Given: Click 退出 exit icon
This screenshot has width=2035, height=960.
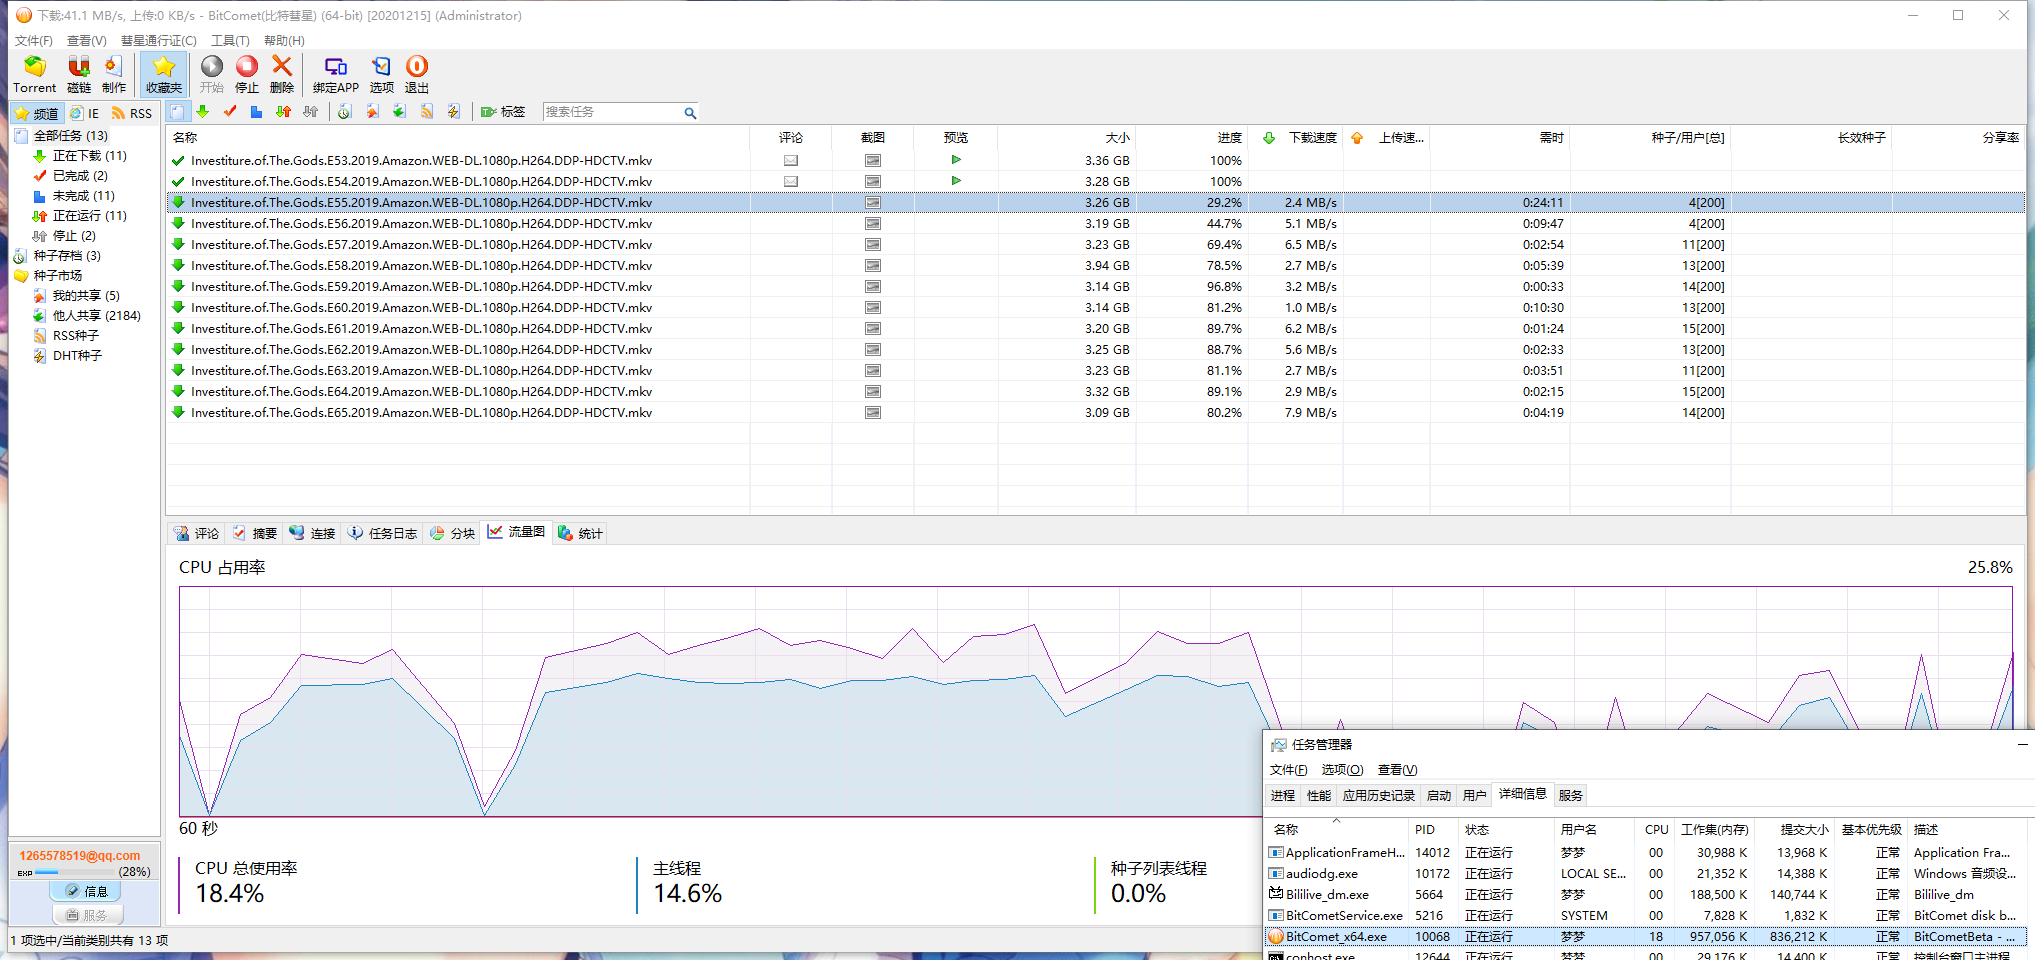Looking at the screenshot, I should click(417, 75).
